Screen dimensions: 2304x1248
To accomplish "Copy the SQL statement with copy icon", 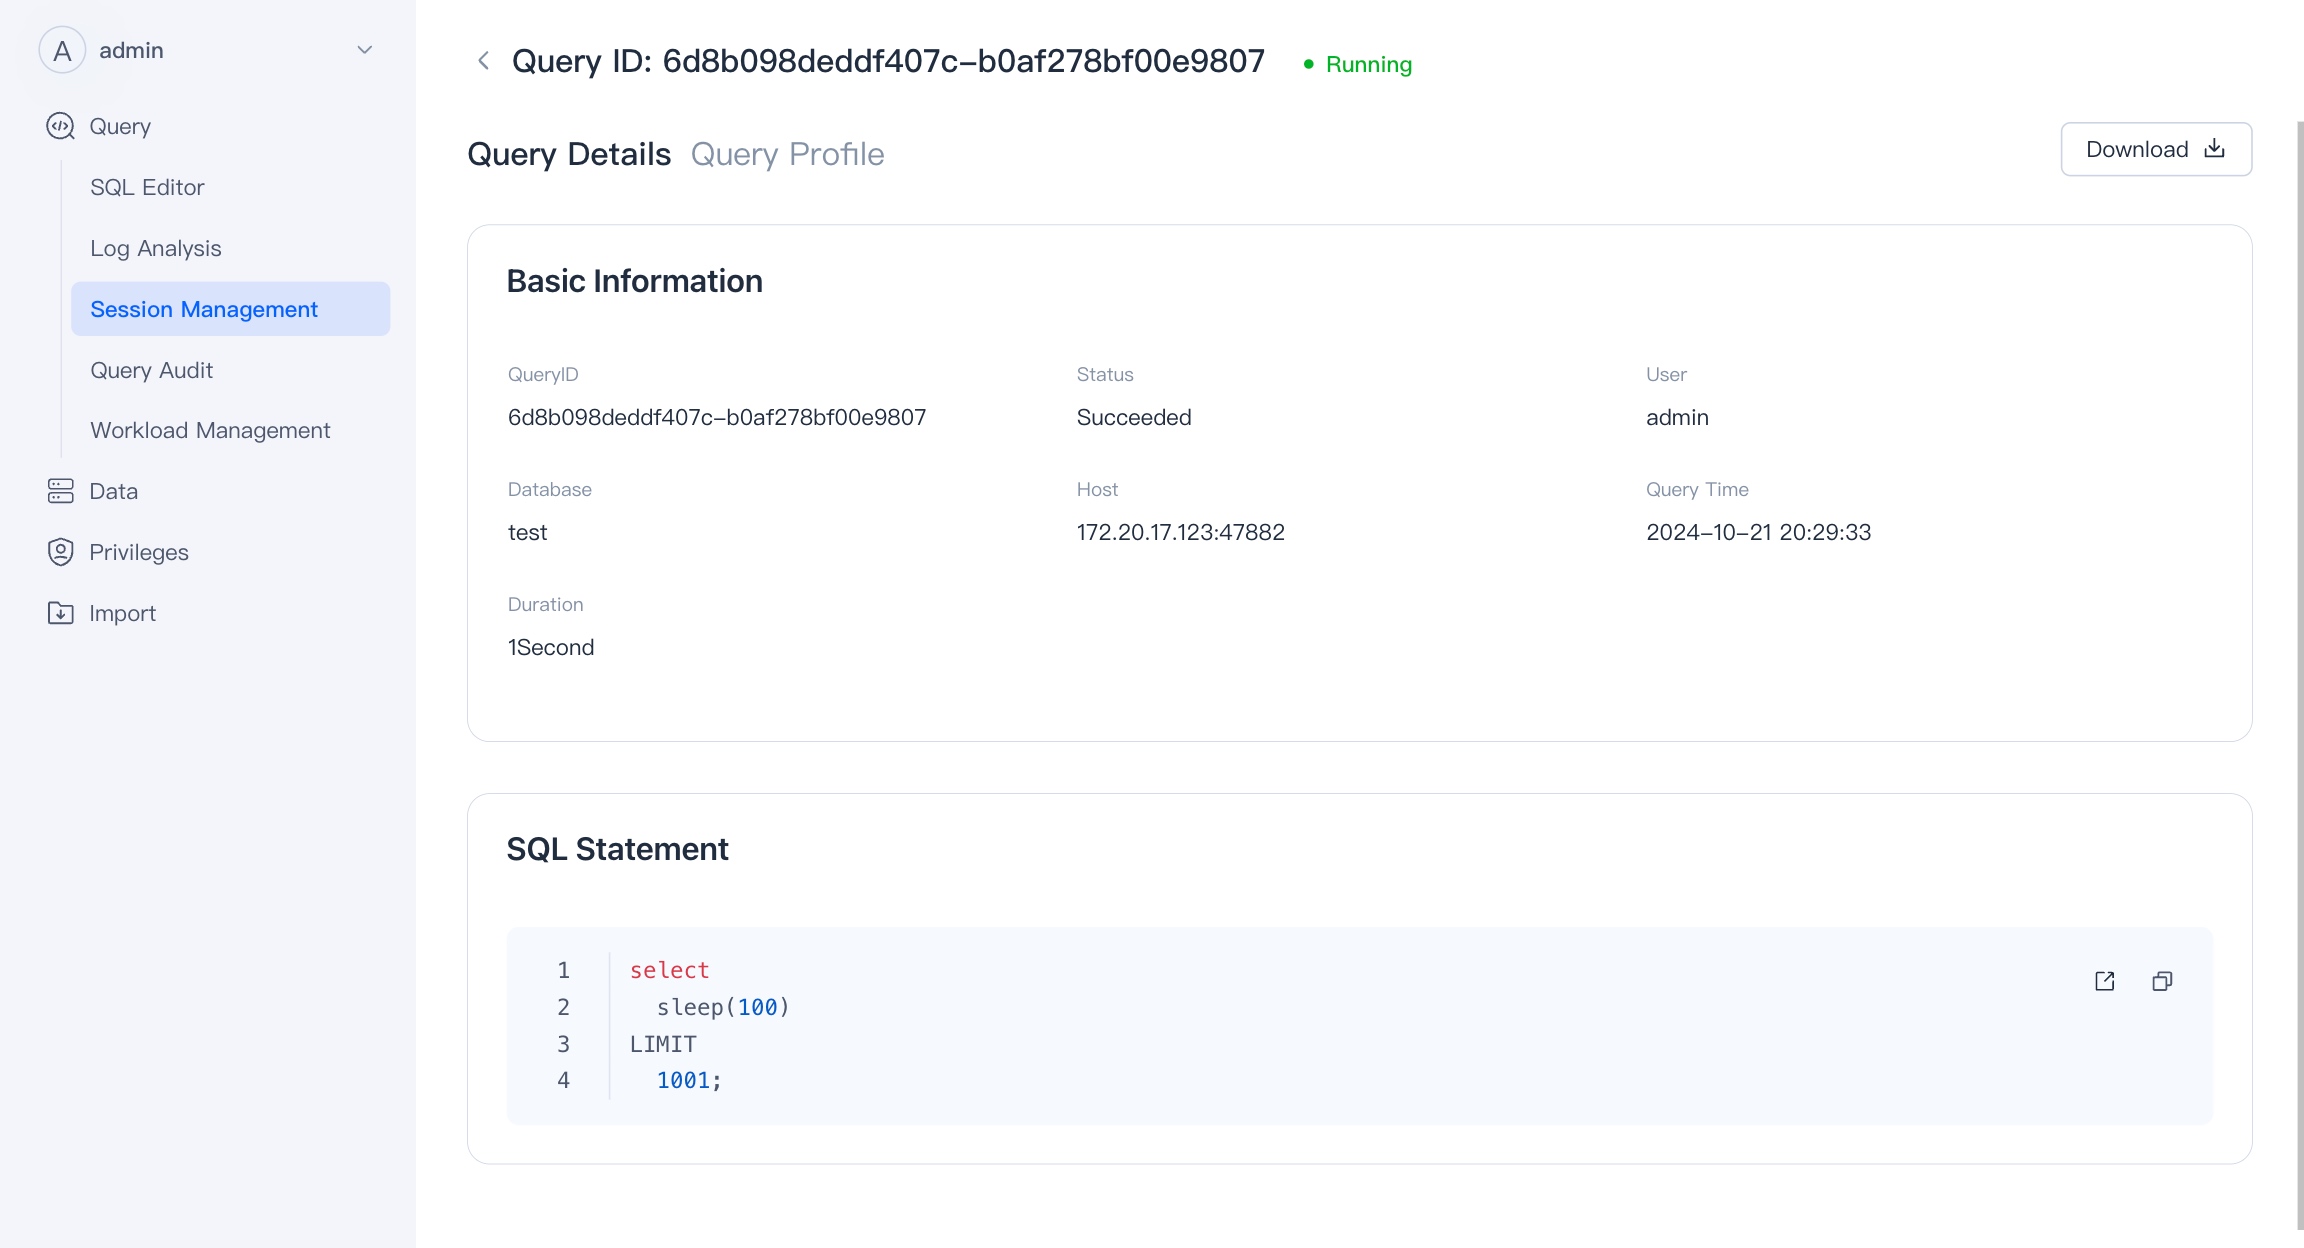I will tap(2162, 981).
